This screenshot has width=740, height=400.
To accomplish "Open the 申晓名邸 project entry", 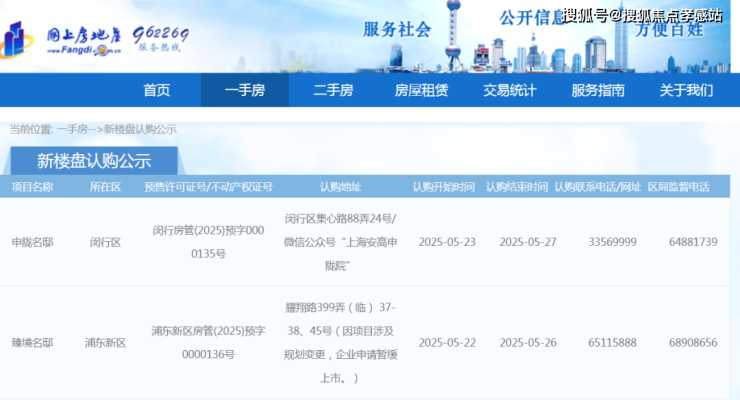I will click(x=32, y=243).
